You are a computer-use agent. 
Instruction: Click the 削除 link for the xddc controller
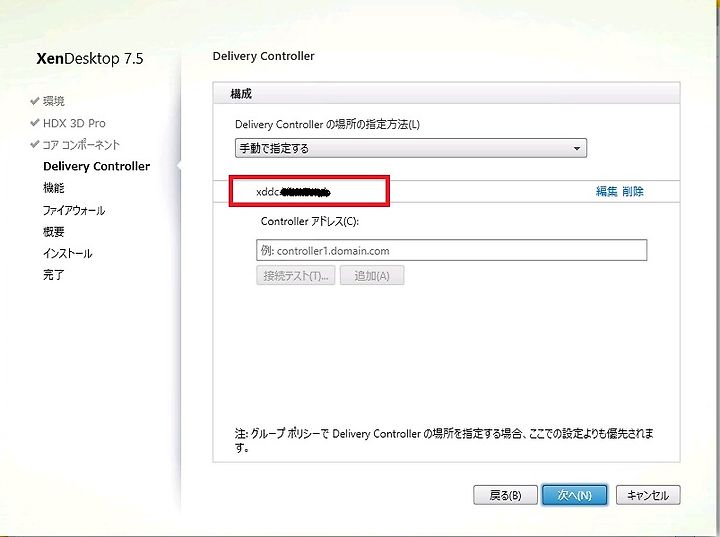[x=633, y=191]
